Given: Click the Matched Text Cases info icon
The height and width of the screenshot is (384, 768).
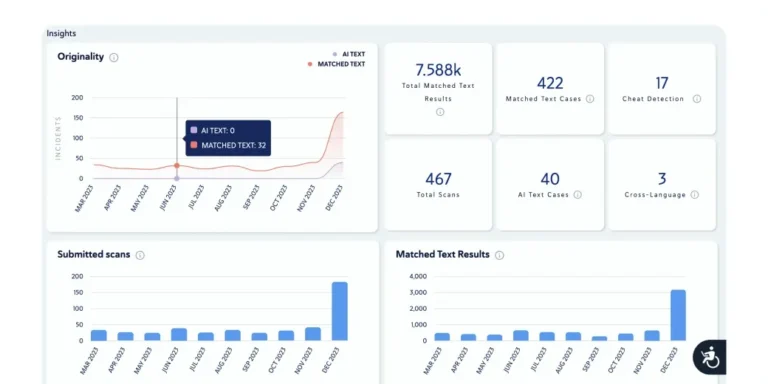Looking at the screenshot, I should pyautogui.click(x=590, y=99).
